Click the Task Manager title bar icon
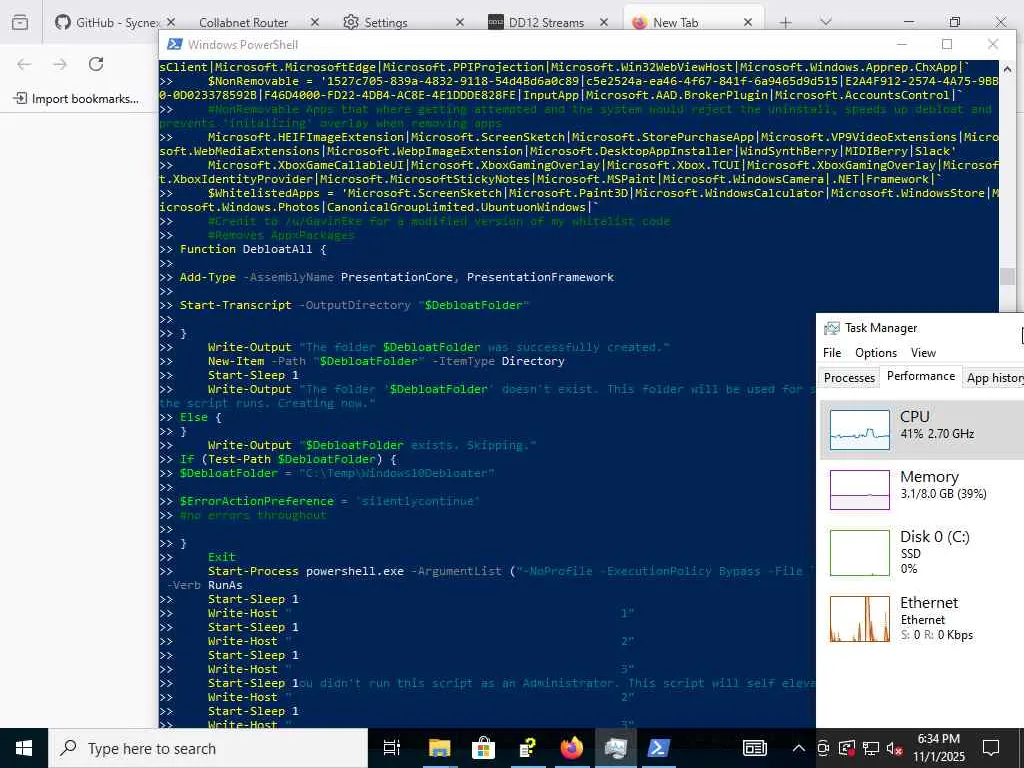The width and height of the screenshot is (1024, 768). (831, 328)
